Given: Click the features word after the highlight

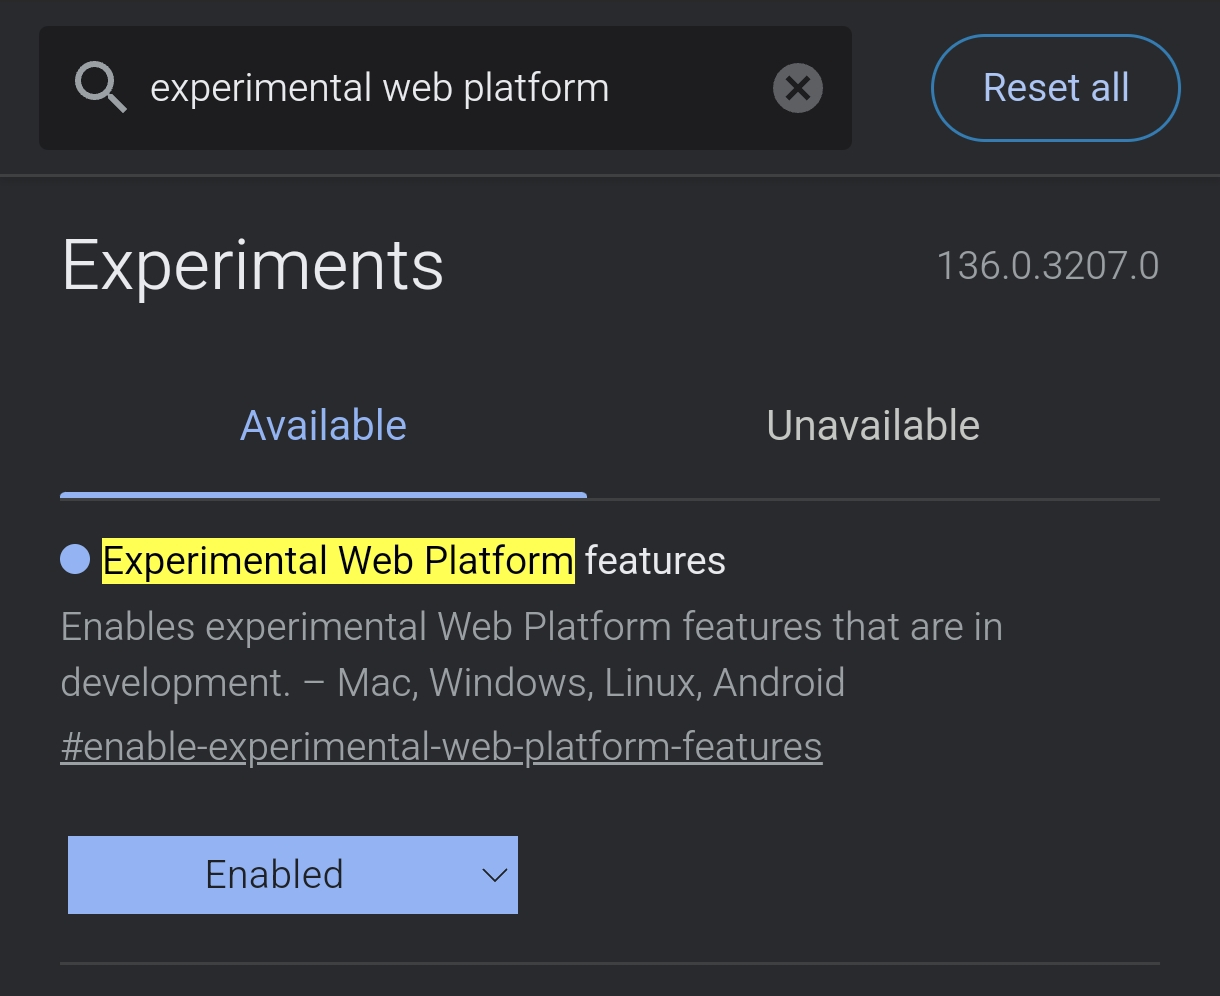Looking at the screenshot, I should coord(653,560).
